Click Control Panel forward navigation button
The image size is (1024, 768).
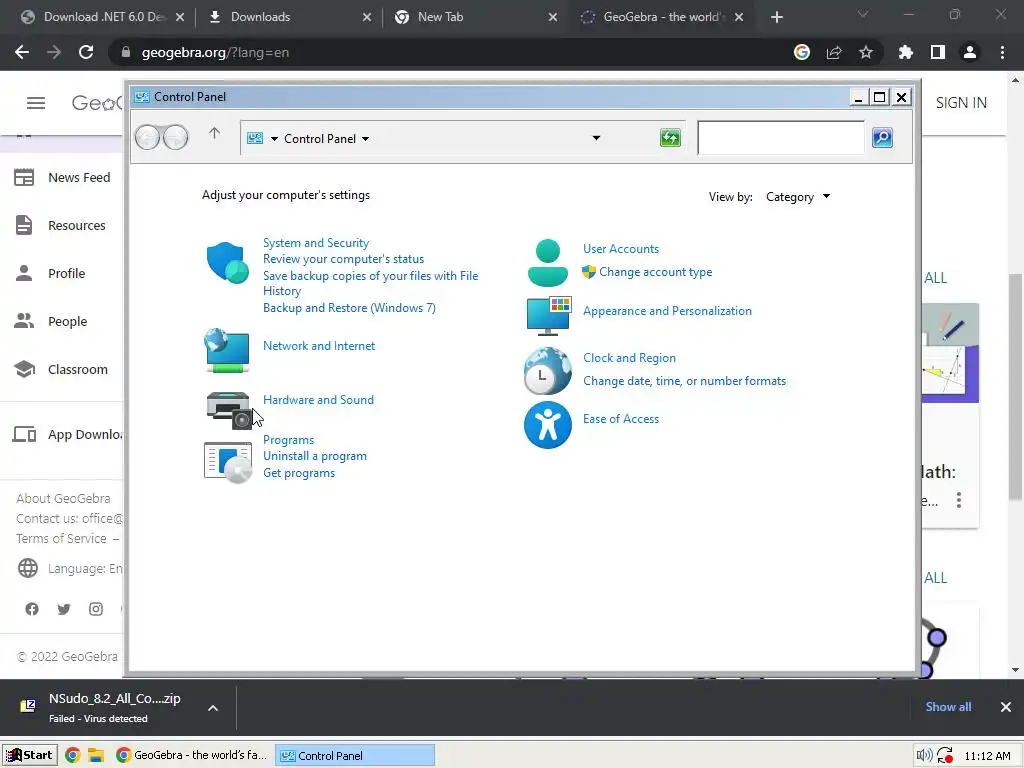point(175,137)
